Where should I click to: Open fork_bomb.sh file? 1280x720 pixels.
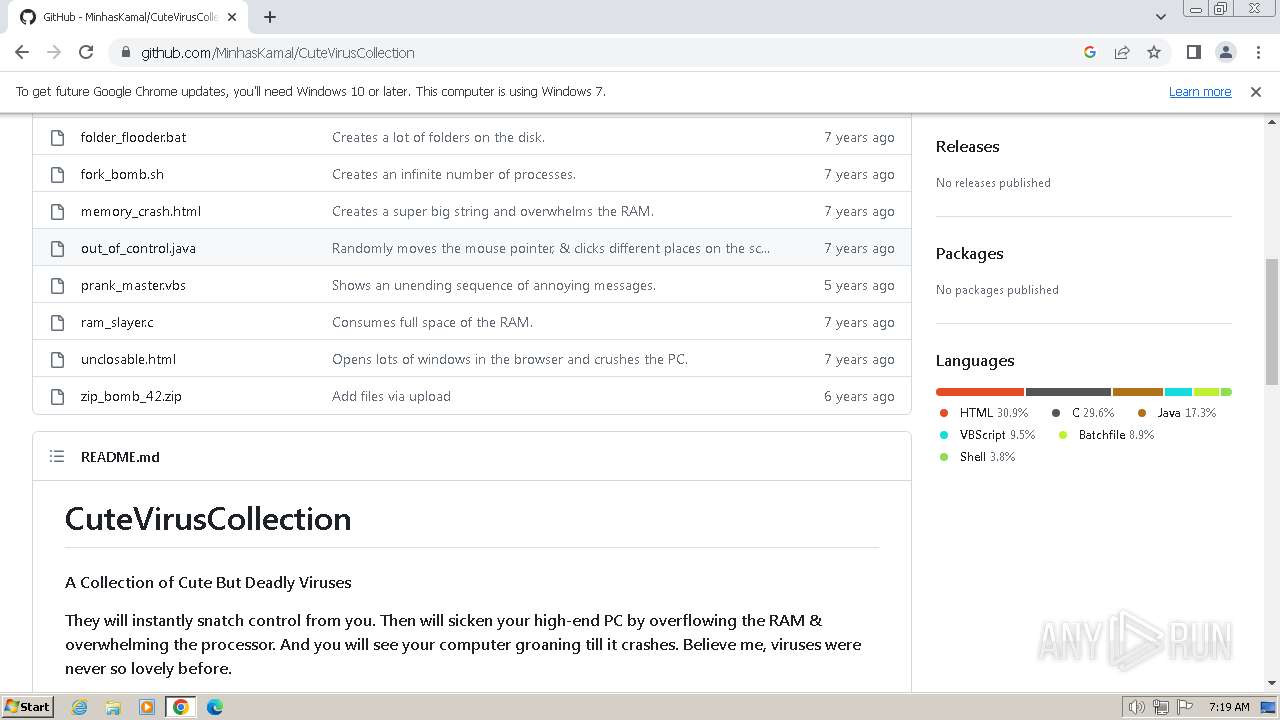122,174
